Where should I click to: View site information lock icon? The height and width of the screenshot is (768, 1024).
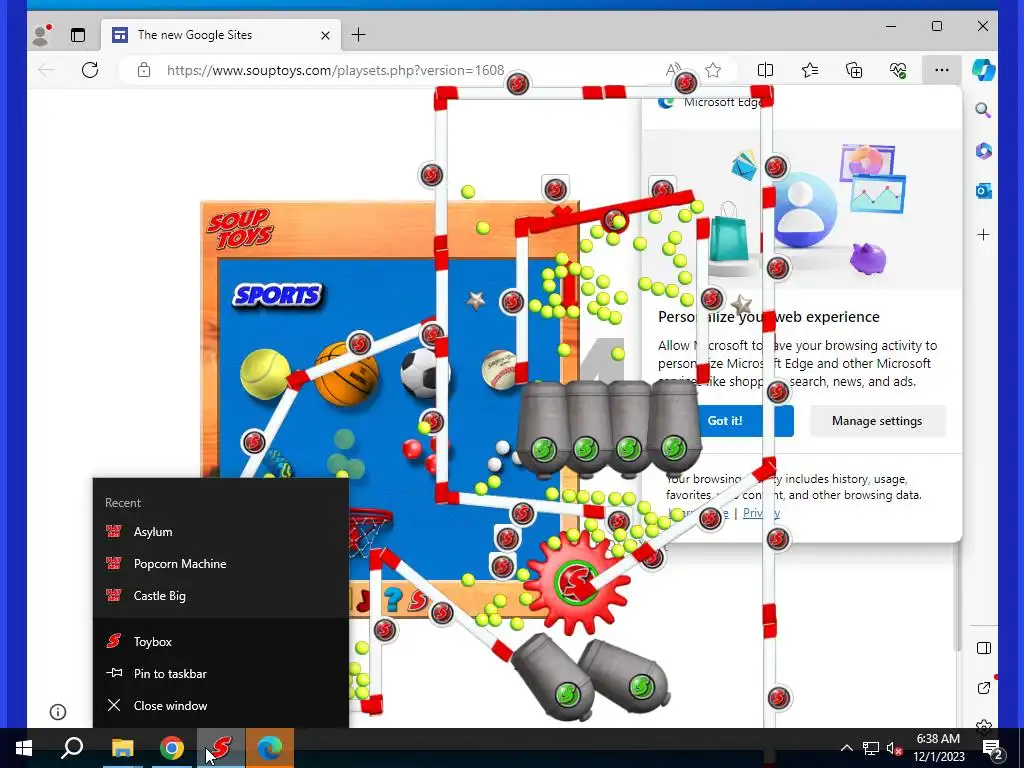(144, 70)
